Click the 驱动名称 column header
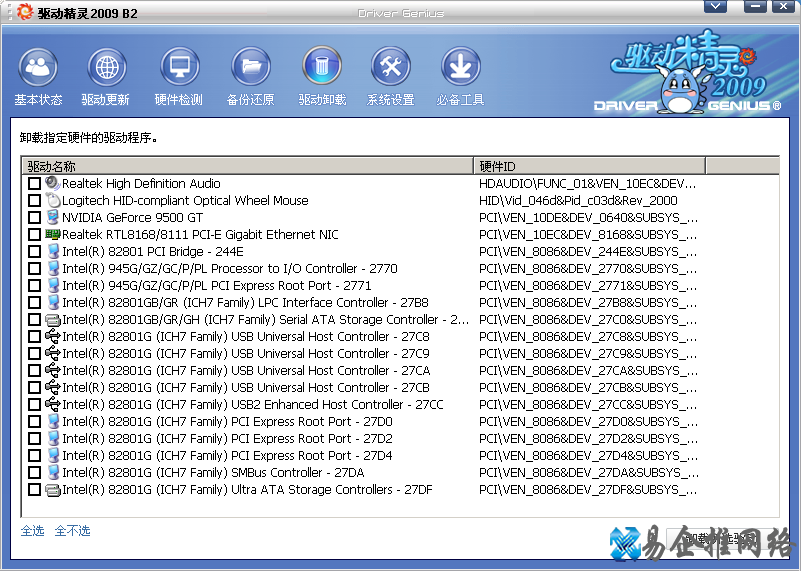This screenshot has height=571, width=801. pyautogui.click(x=246, y=166)
